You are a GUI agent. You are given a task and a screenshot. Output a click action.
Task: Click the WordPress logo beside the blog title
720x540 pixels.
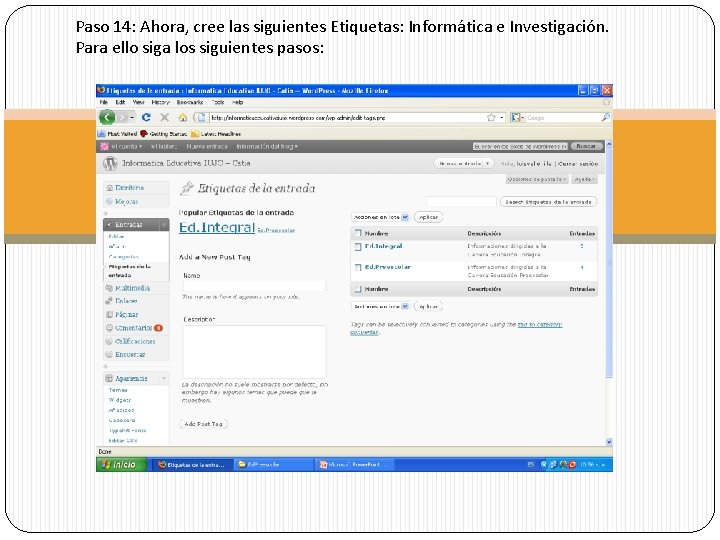(x=110, y=163)
